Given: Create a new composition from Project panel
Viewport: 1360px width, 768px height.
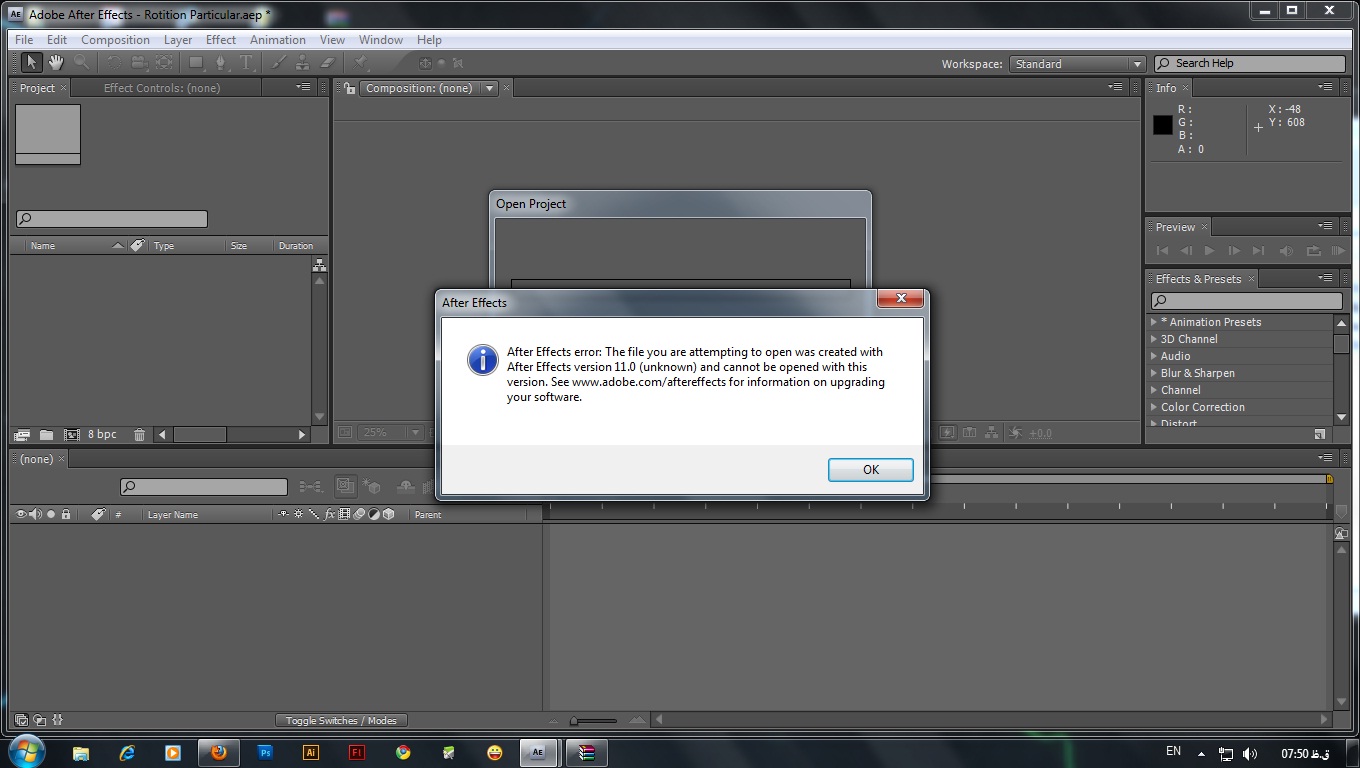Looking at the screenshot, I should (71, 435).
